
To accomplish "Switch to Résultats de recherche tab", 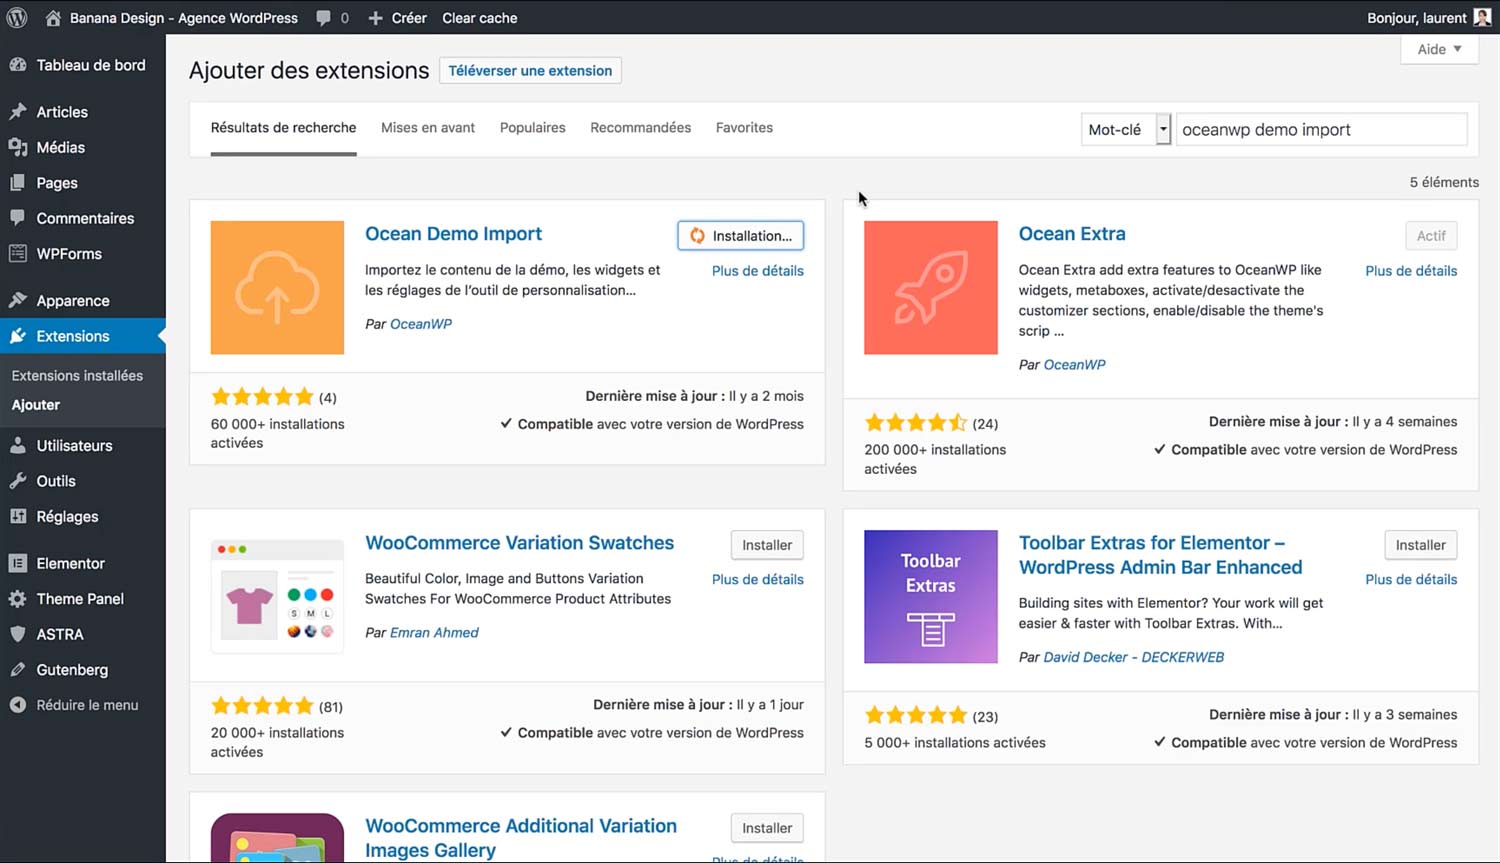I will tap(283, 128).
